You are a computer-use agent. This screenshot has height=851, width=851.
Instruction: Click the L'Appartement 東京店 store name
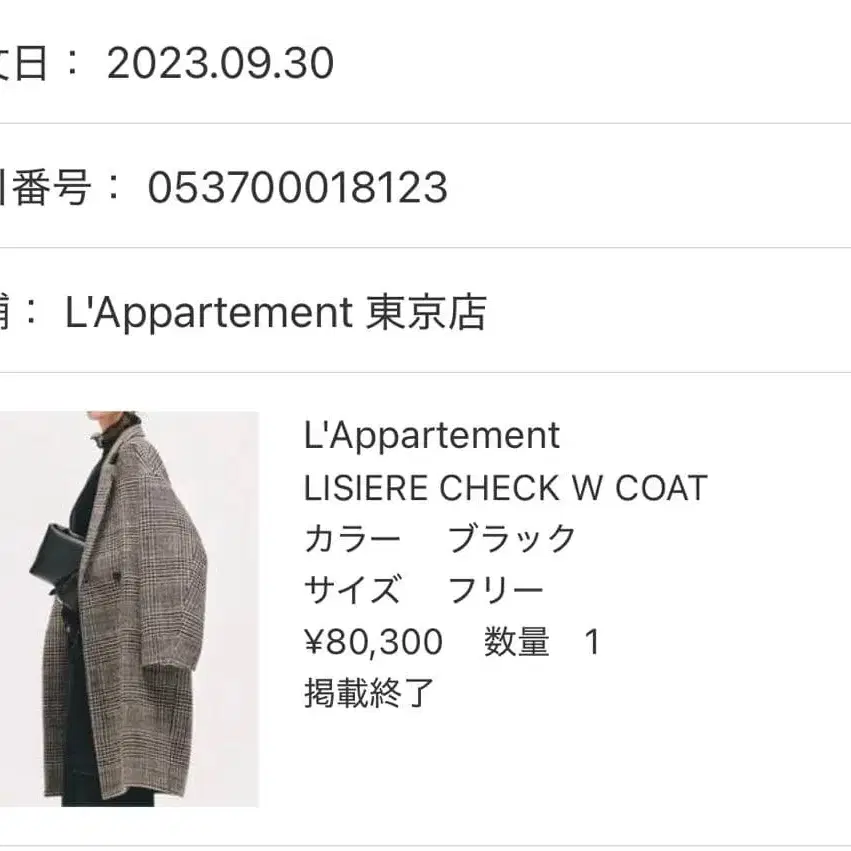(x=276, y=313)
